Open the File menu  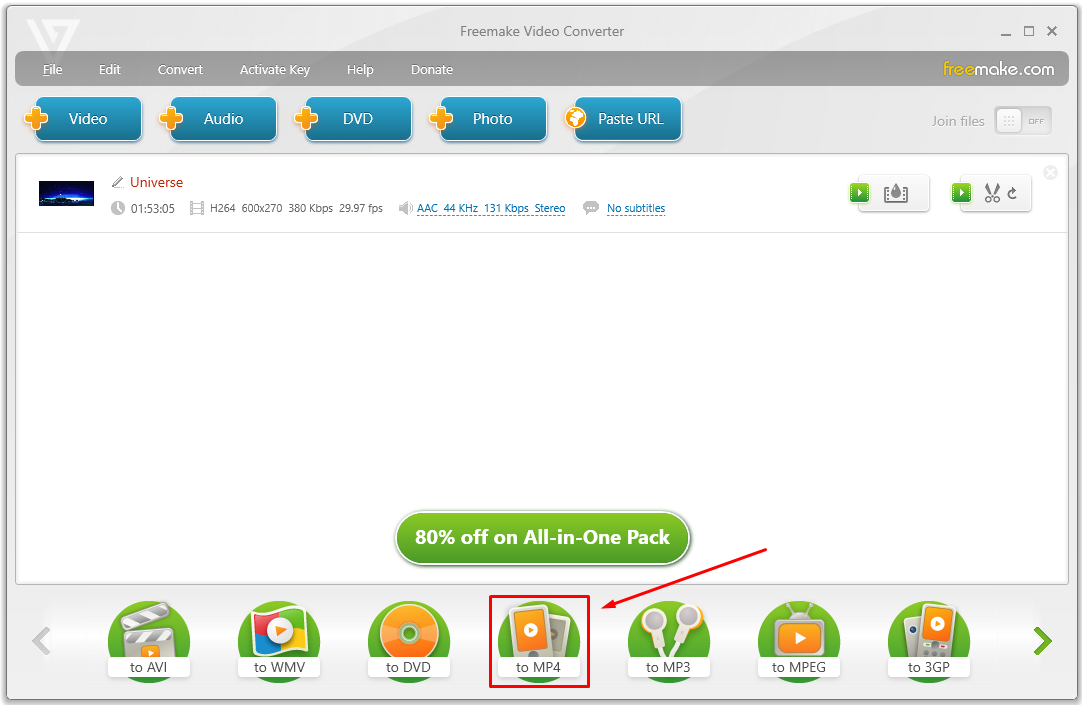(x=52, y=70)
